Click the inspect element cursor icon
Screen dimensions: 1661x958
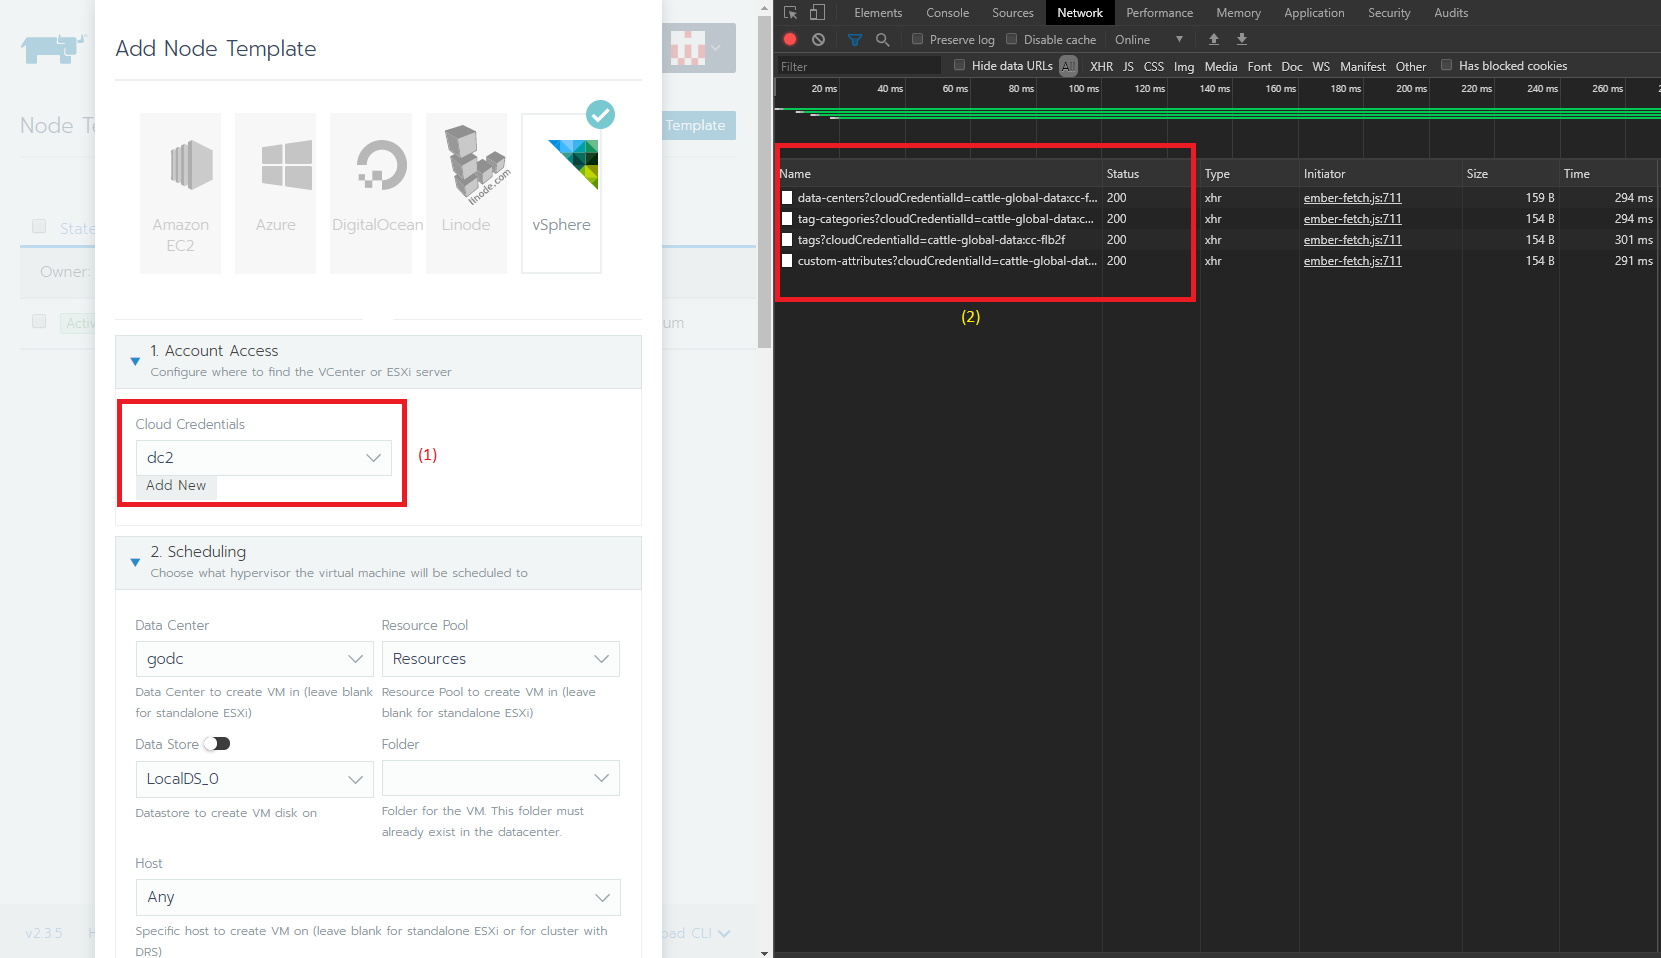[789, 12]
